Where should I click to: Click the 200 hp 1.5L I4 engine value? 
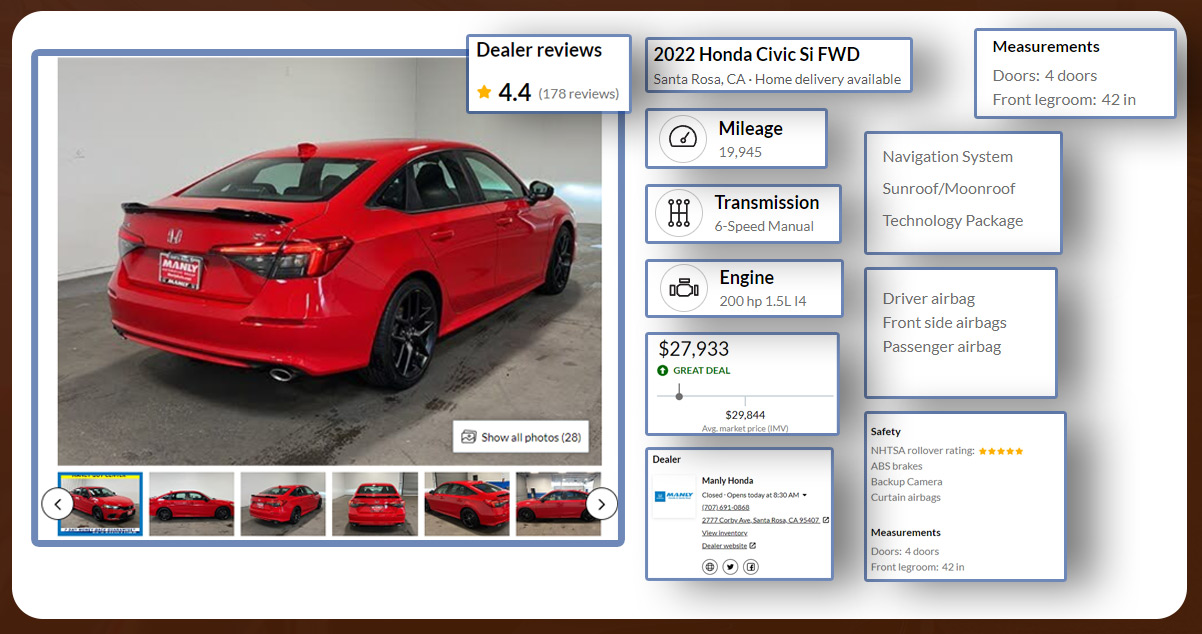tap(763, 301)
